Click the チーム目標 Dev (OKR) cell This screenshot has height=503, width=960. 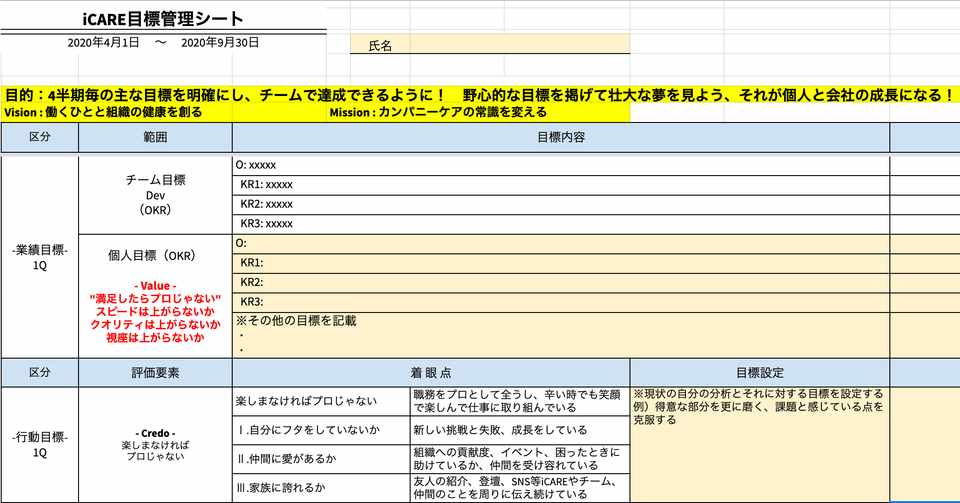156,195
